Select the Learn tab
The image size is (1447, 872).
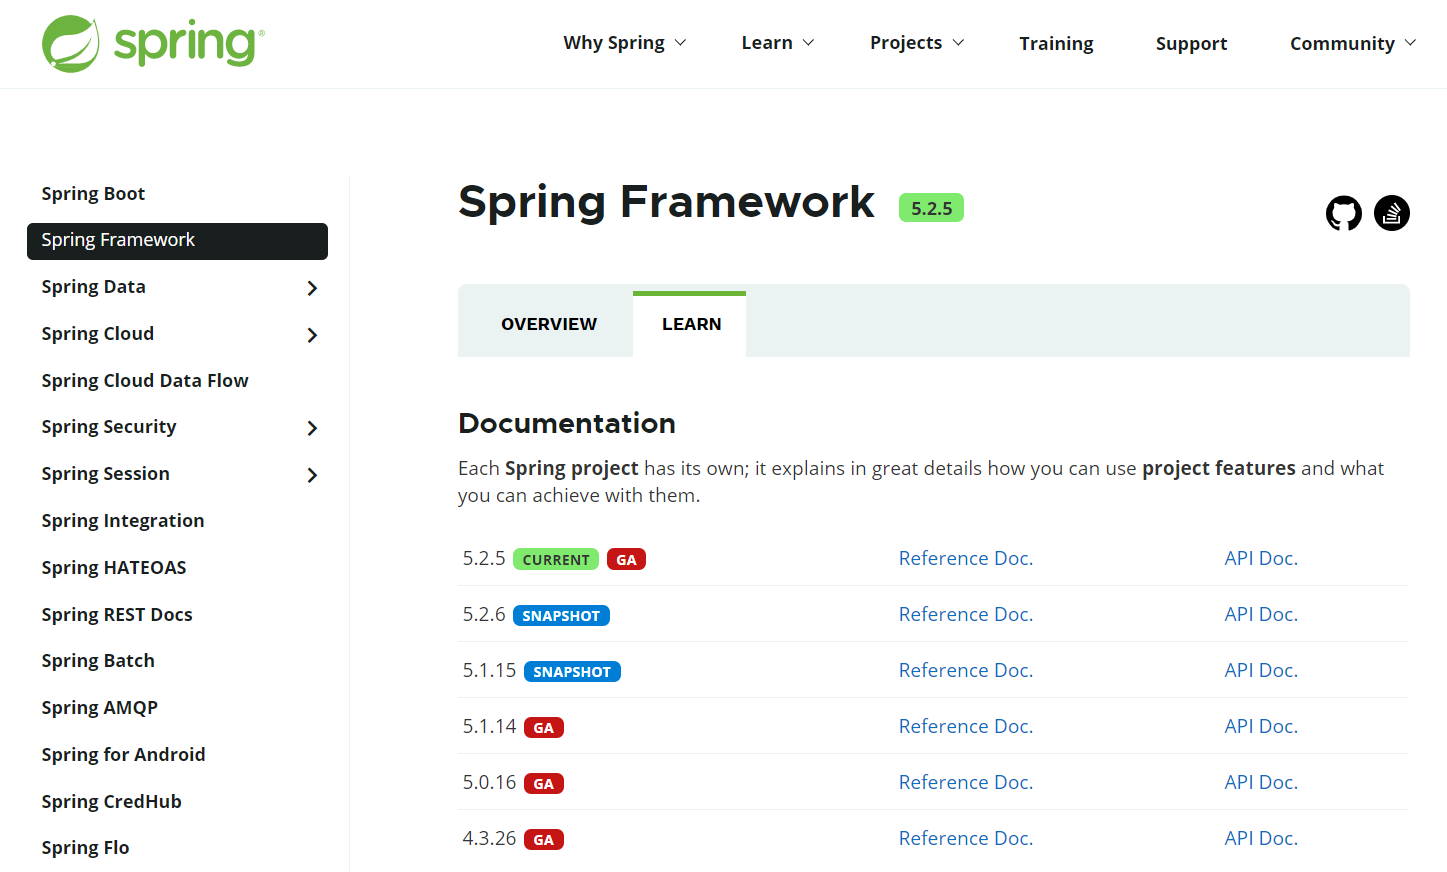click(x=691, y=324)
